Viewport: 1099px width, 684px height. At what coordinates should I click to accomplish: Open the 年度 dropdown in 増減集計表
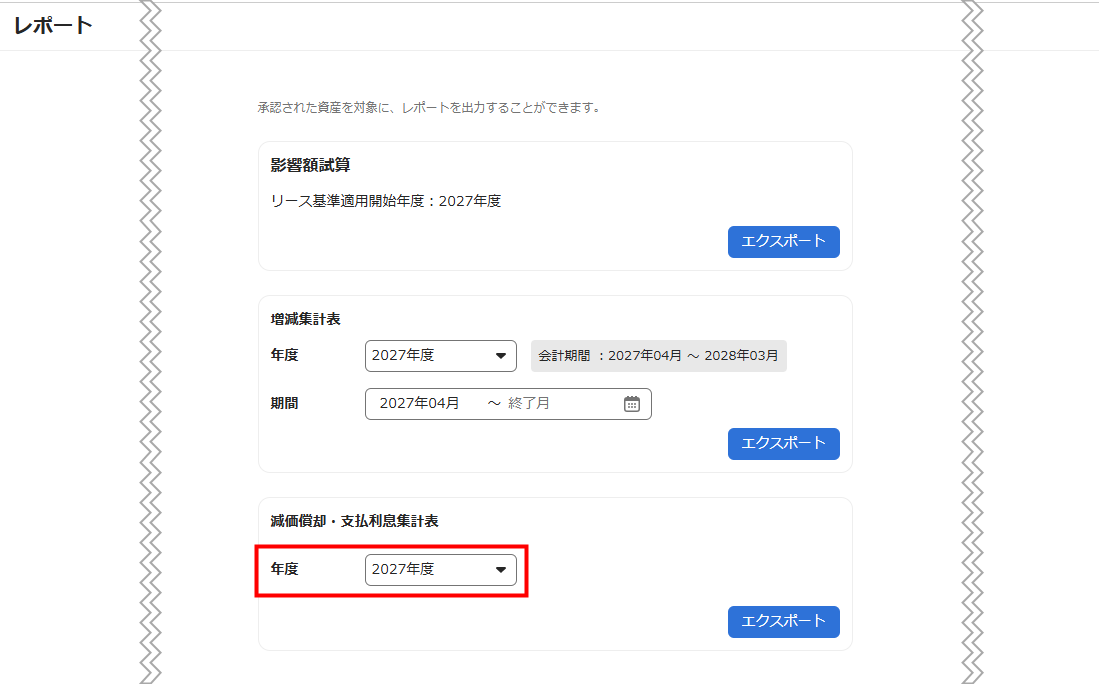[440, 356]
